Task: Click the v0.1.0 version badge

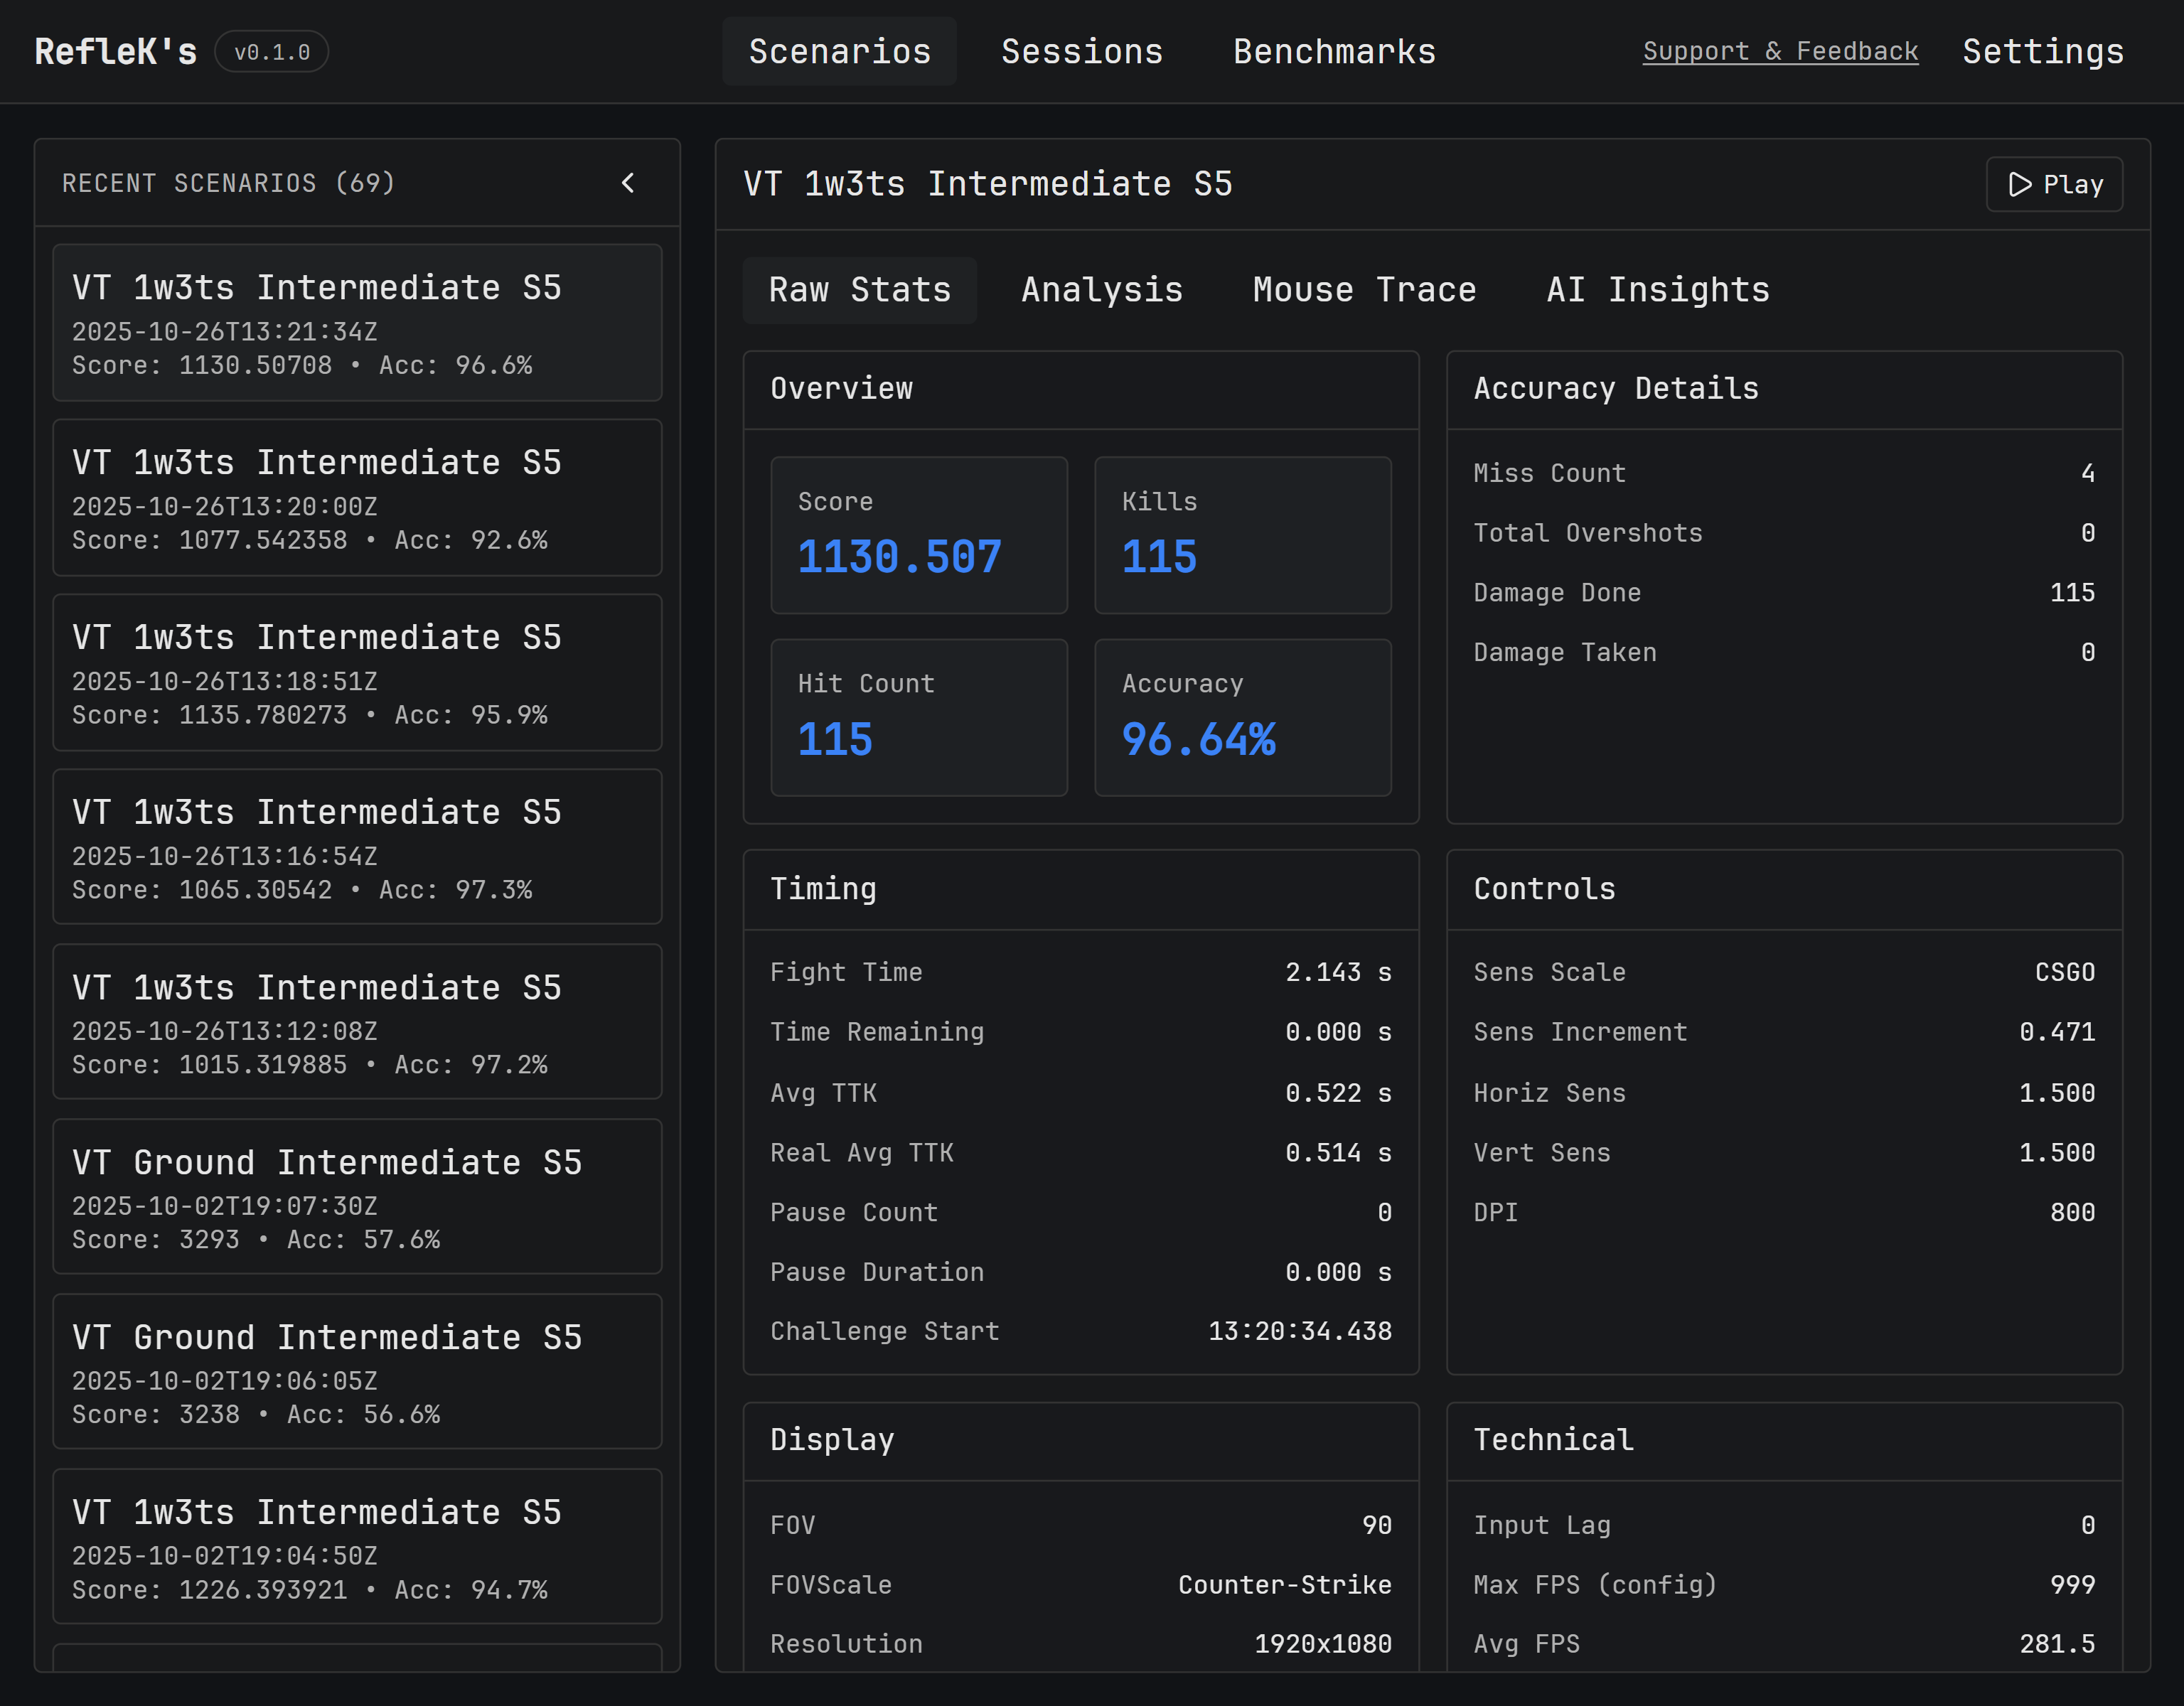Action: coord(271,51)
